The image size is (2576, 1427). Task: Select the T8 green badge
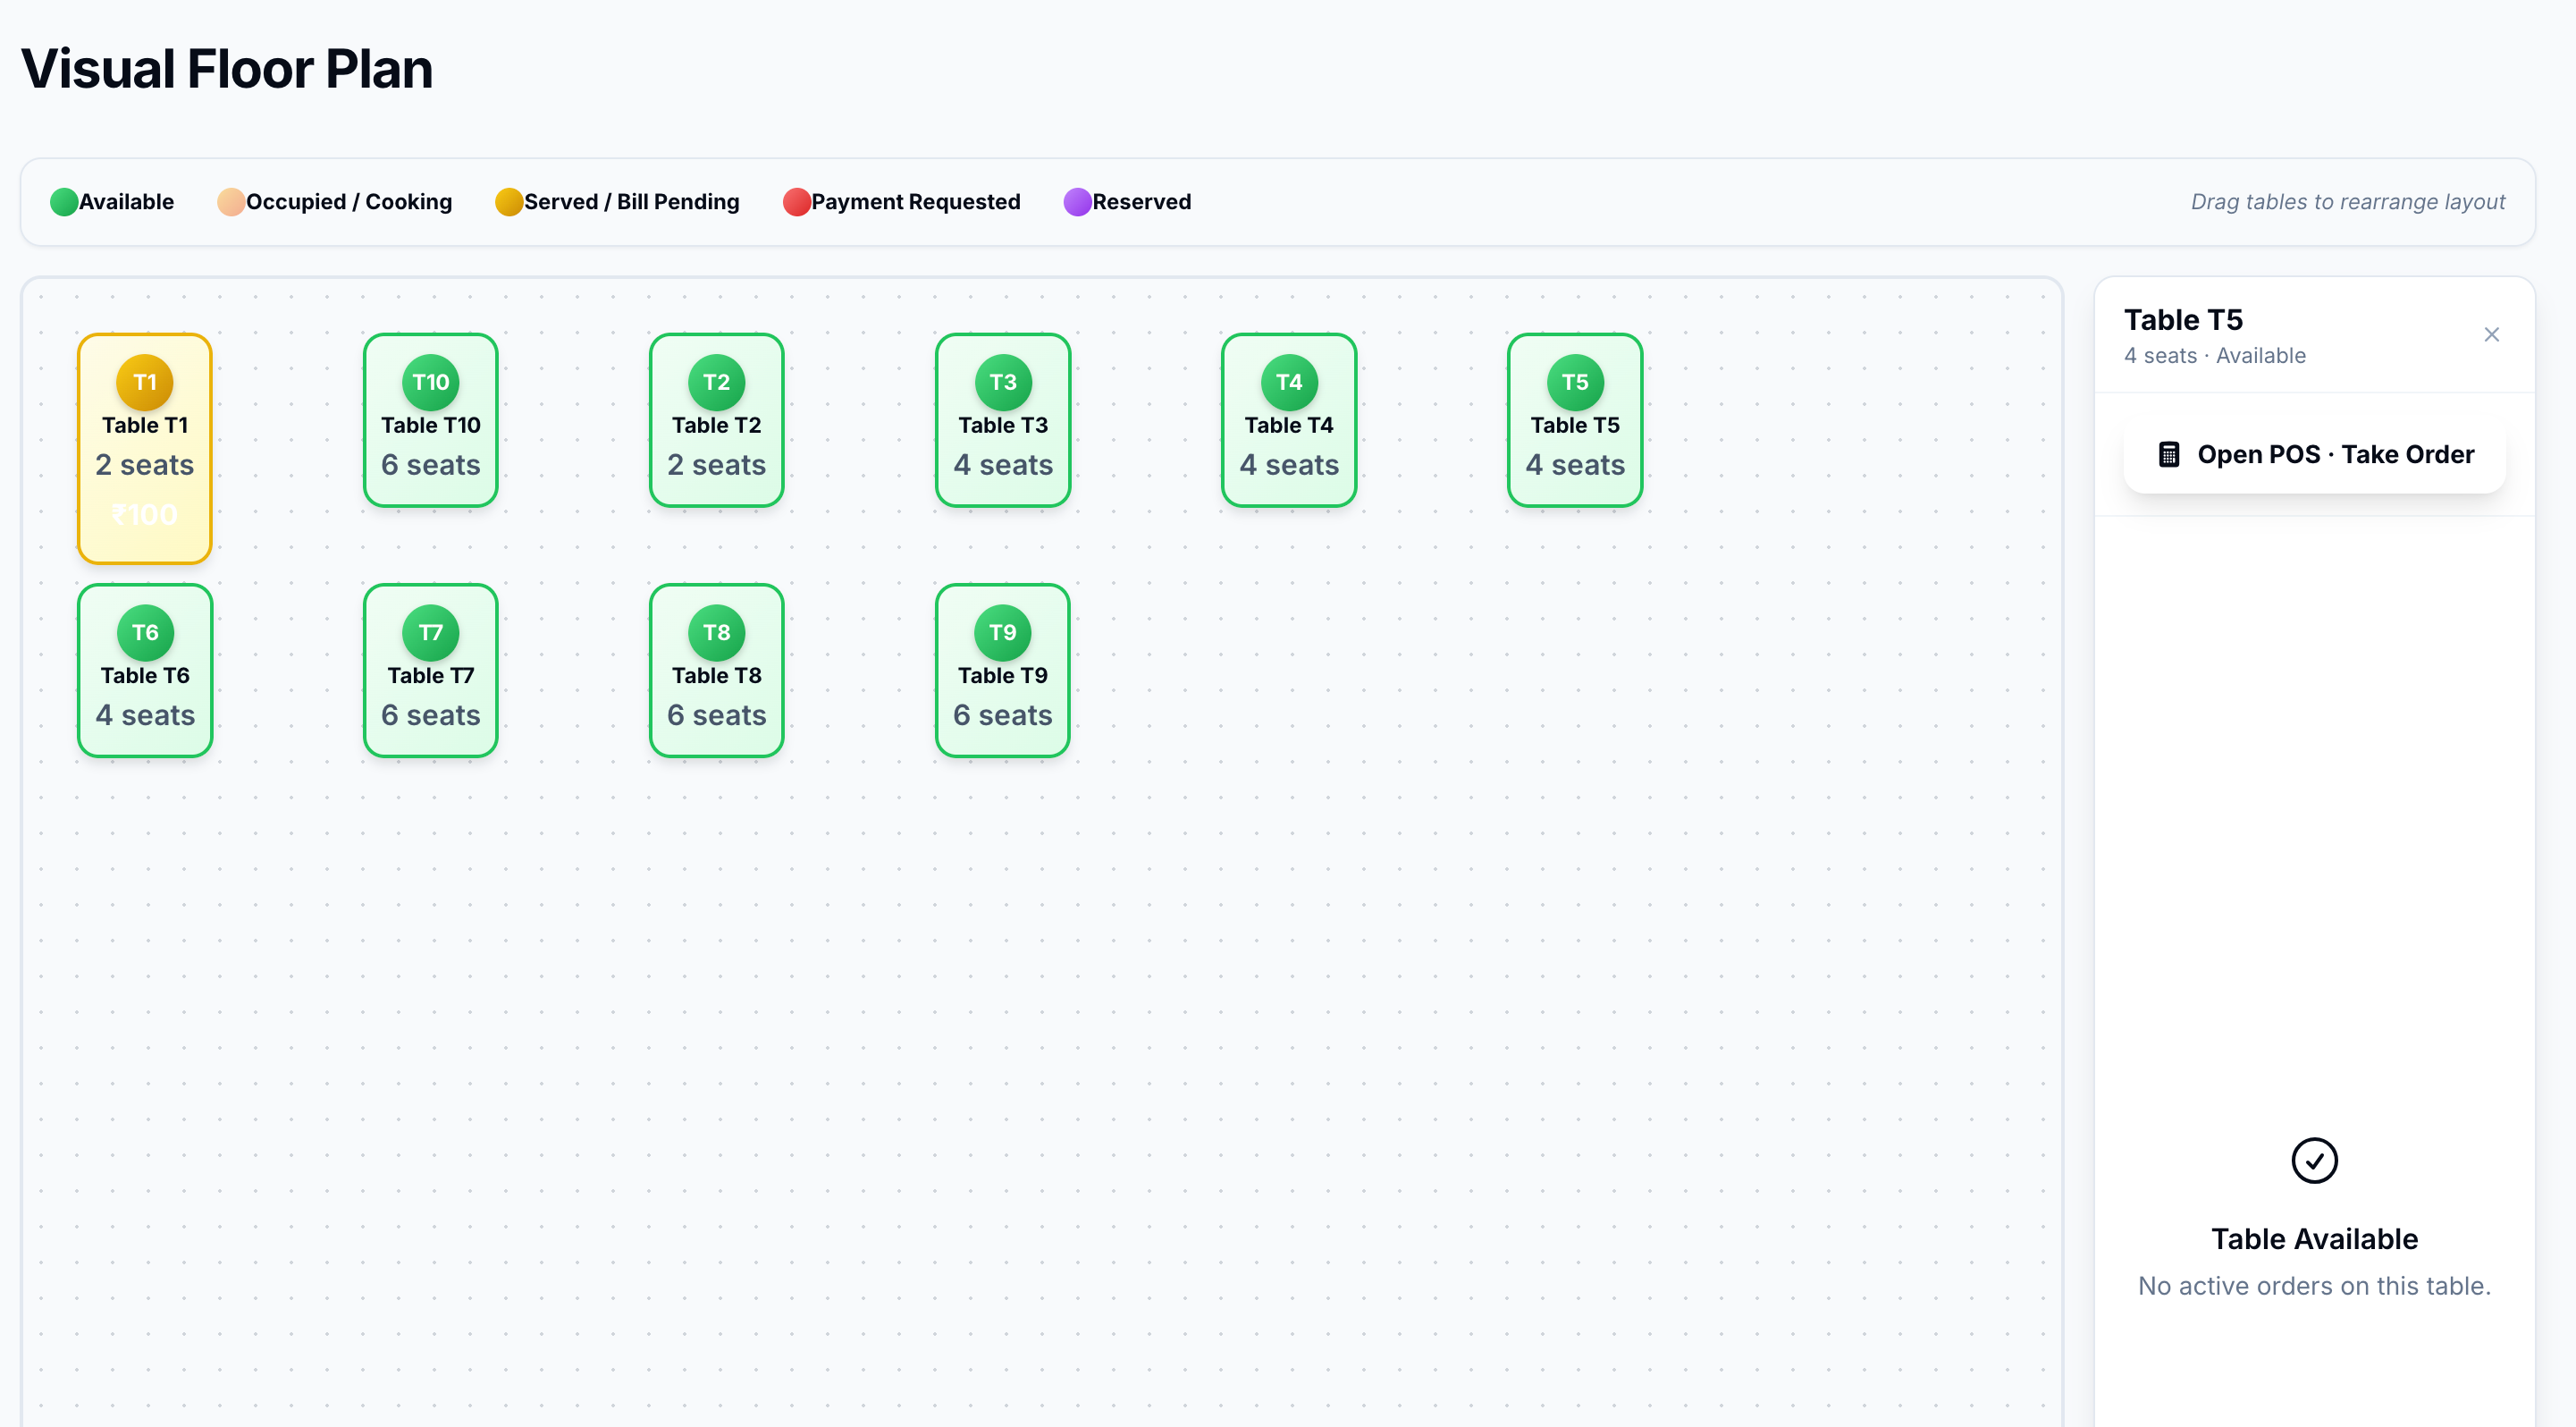(716, 632)
